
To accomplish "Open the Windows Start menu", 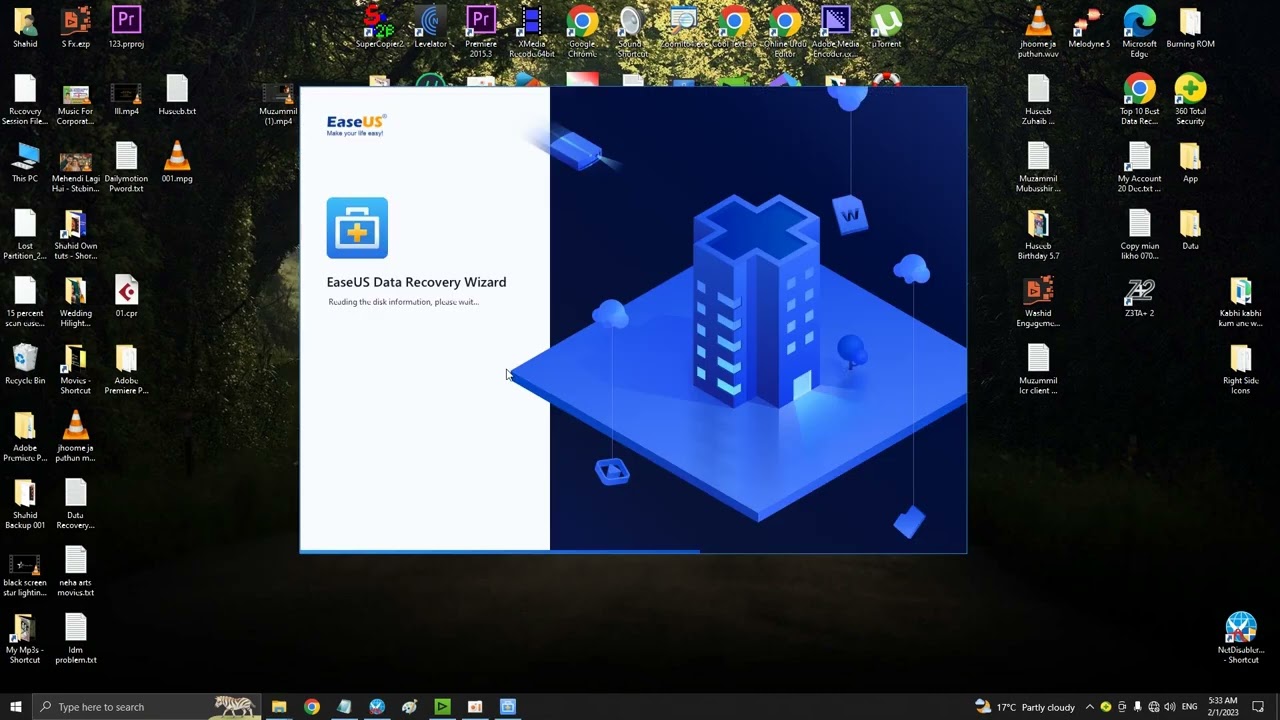I will pyautogui.click(x=16, y=707).
